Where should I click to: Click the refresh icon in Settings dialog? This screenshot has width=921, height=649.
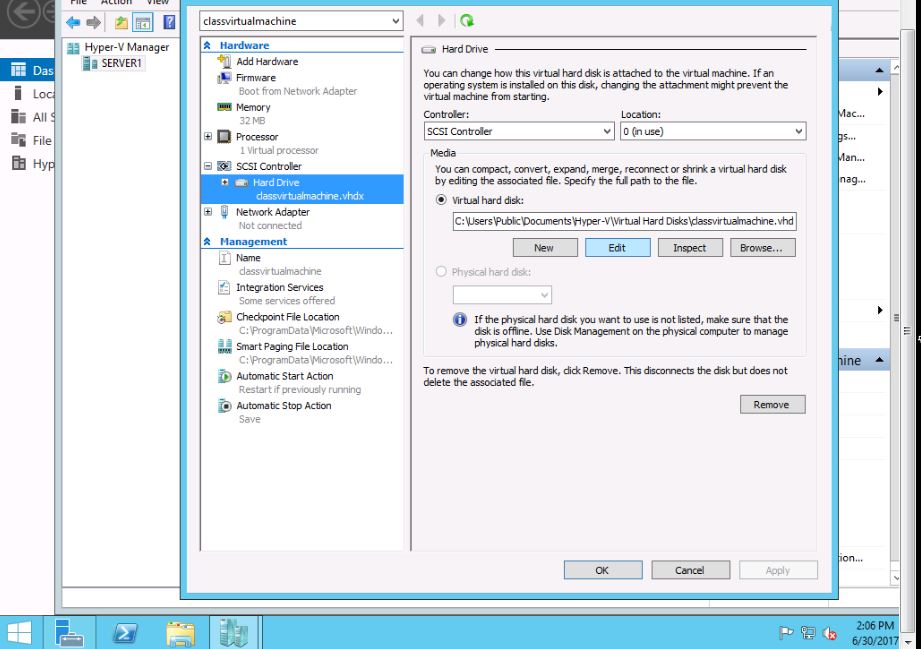[467, 21]
